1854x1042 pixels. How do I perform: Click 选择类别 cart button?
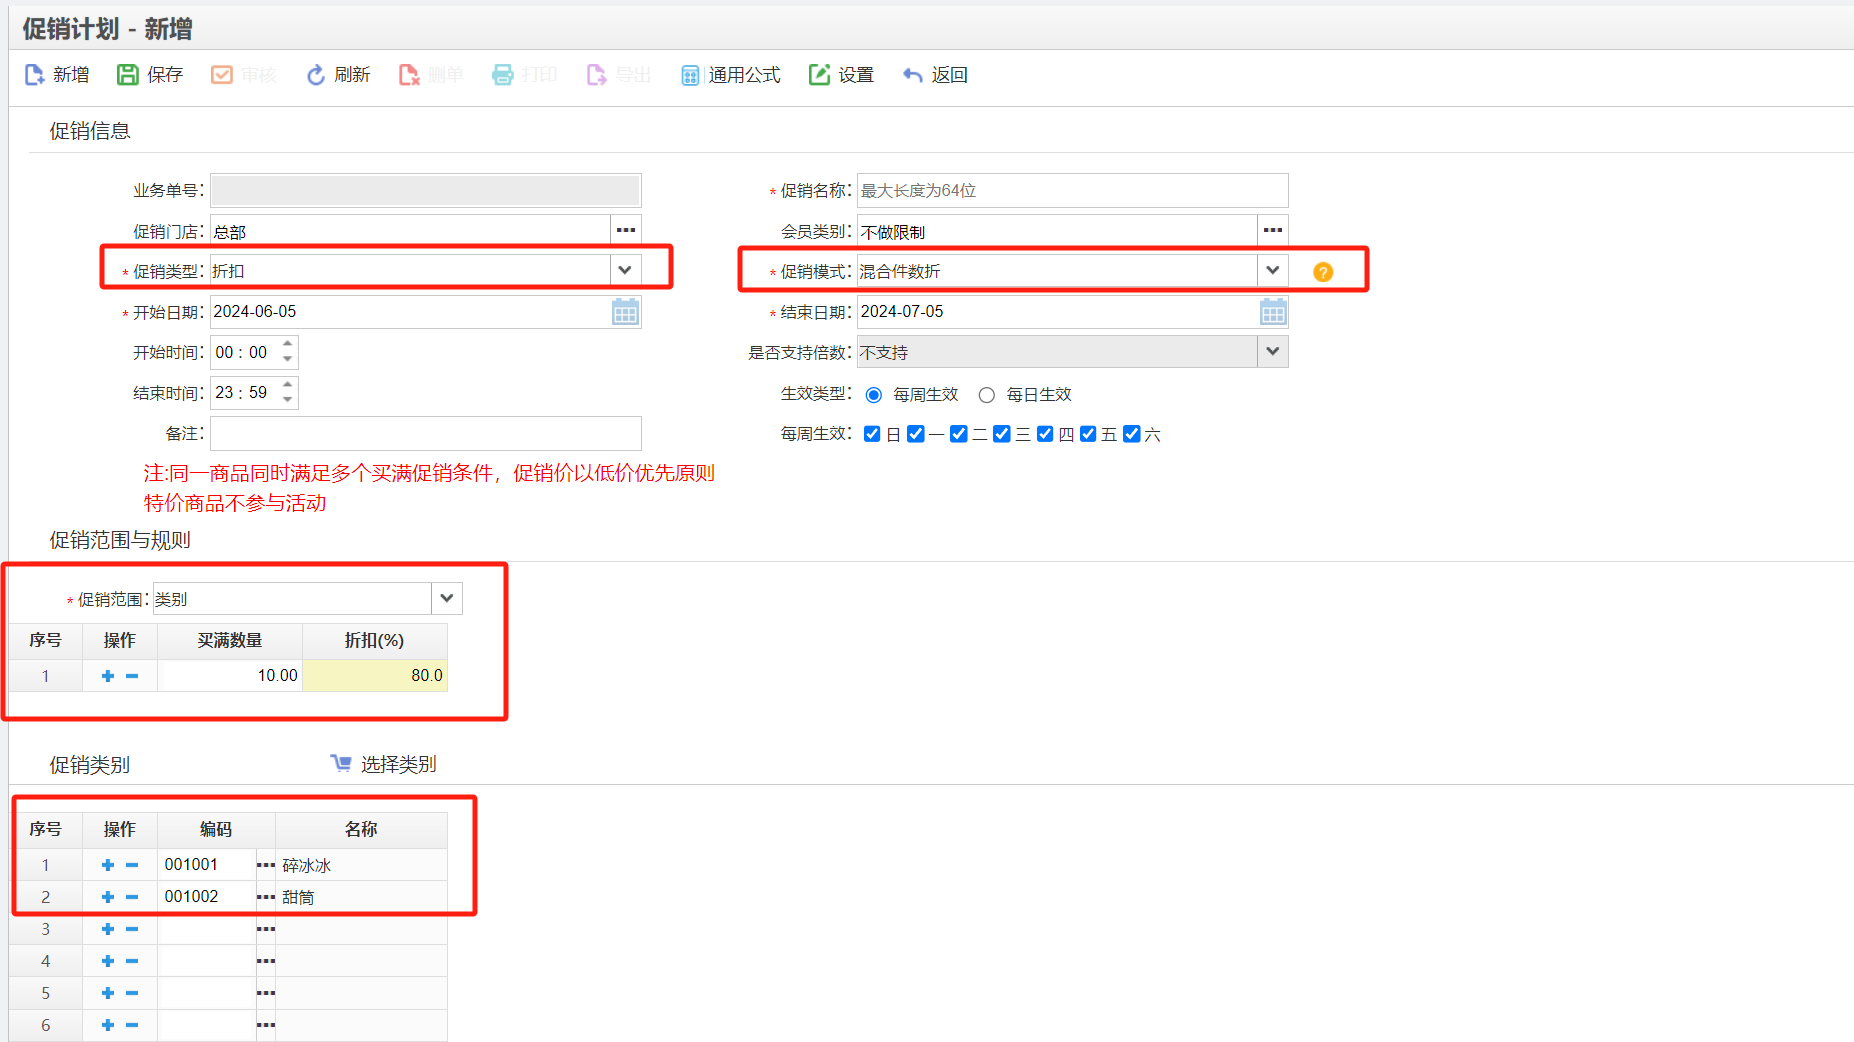pos(384,764)
